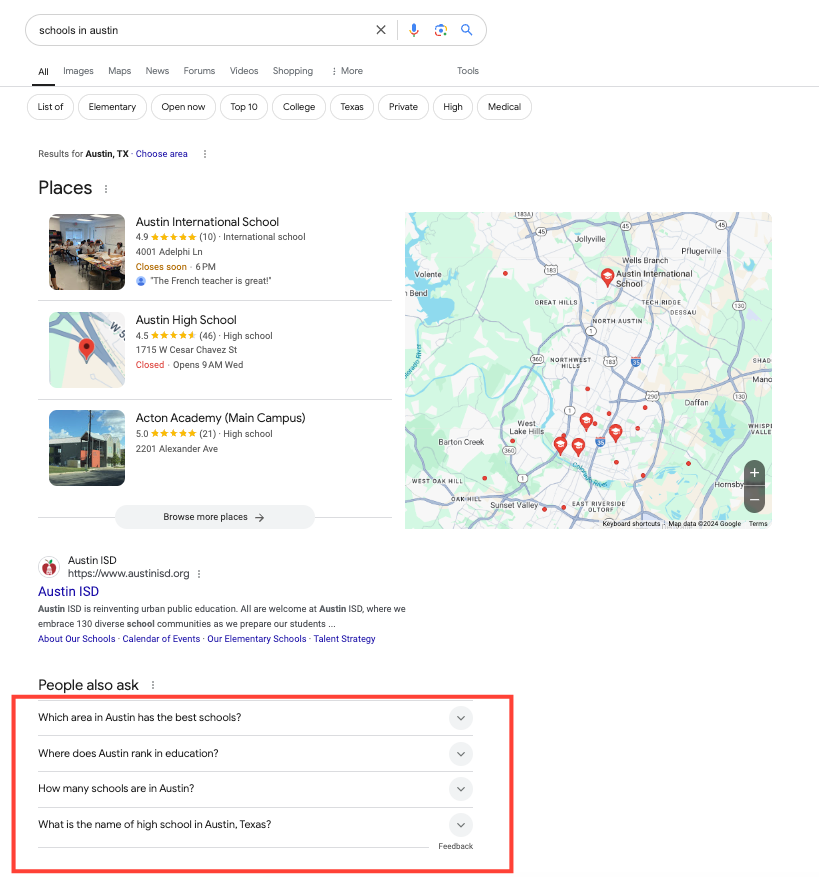Expand the More search categories menu

[x=347, y=71]
